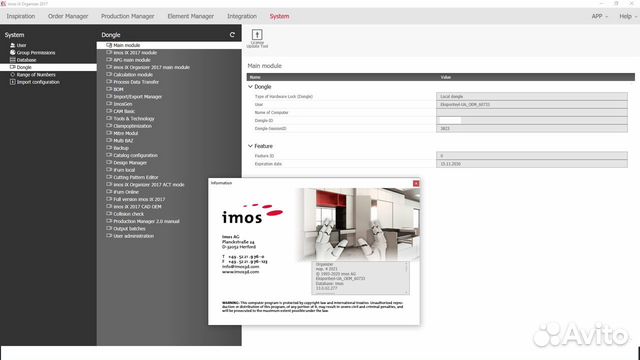This screenshot has width=640, height=360.
Task: Click the Name column header
Action: click(x=255, y=77)
